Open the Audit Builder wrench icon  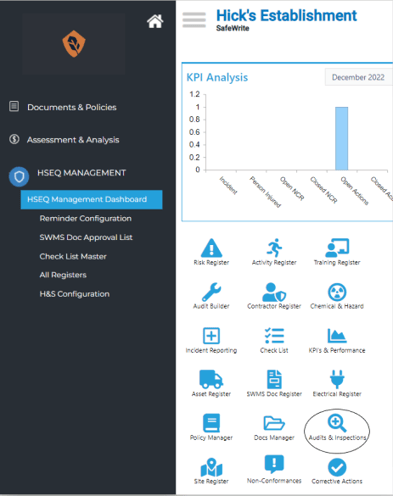pyautogui.click(x=211, y=292)
